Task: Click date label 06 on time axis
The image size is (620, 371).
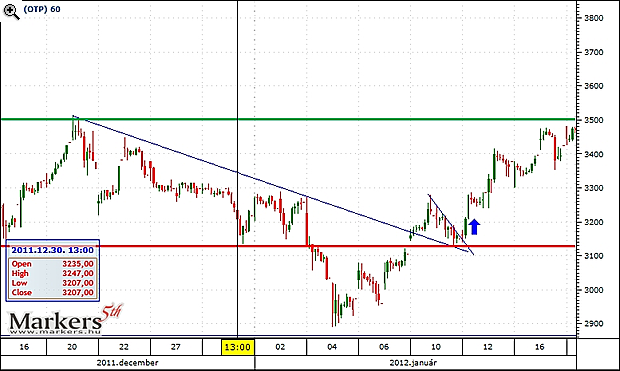Action: coord(384,347)
